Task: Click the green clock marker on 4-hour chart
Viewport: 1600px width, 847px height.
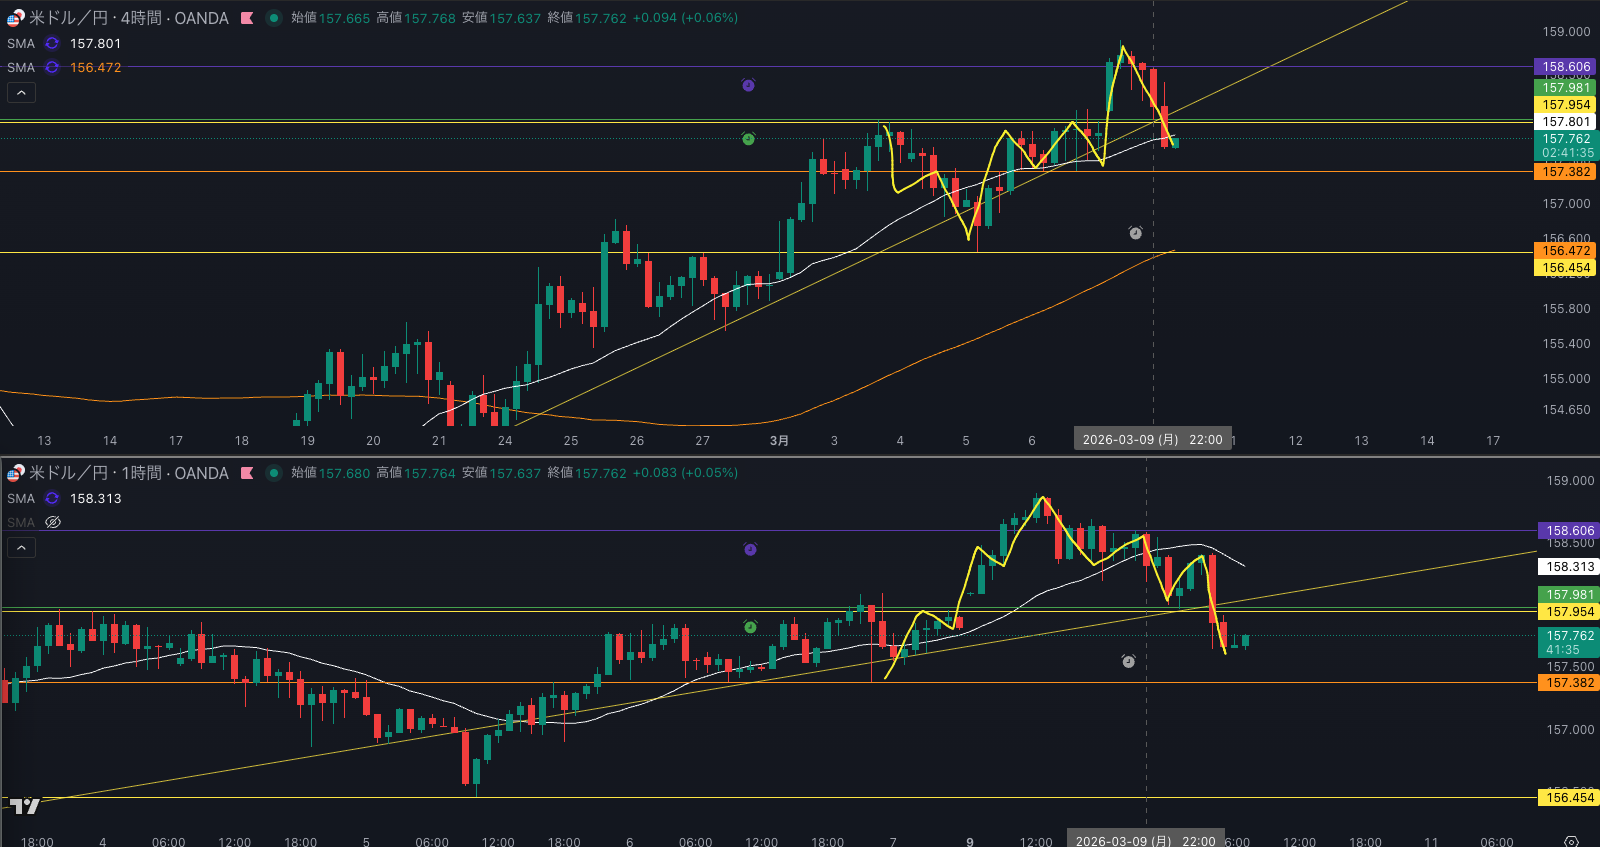Action: (x=748, y=139)
